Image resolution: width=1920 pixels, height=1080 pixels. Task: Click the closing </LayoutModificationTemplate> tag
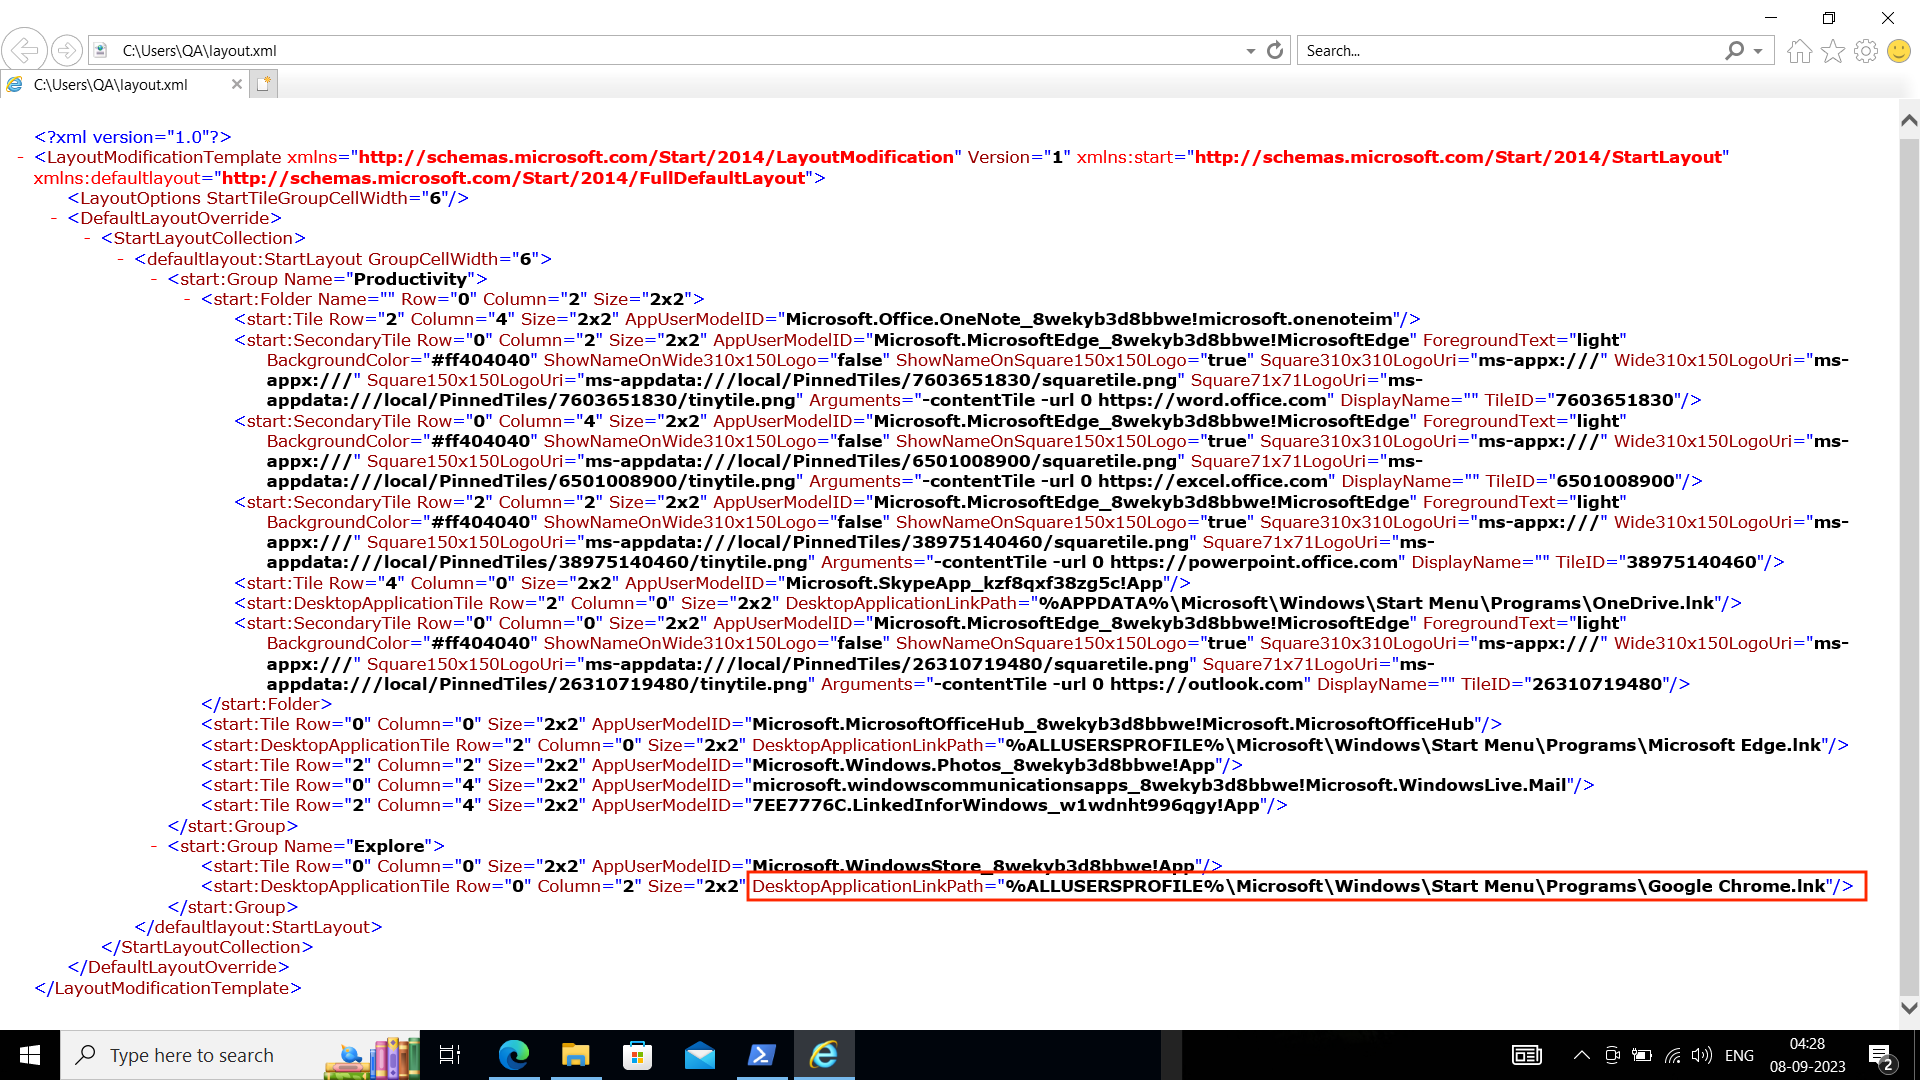tap(167, 988)
